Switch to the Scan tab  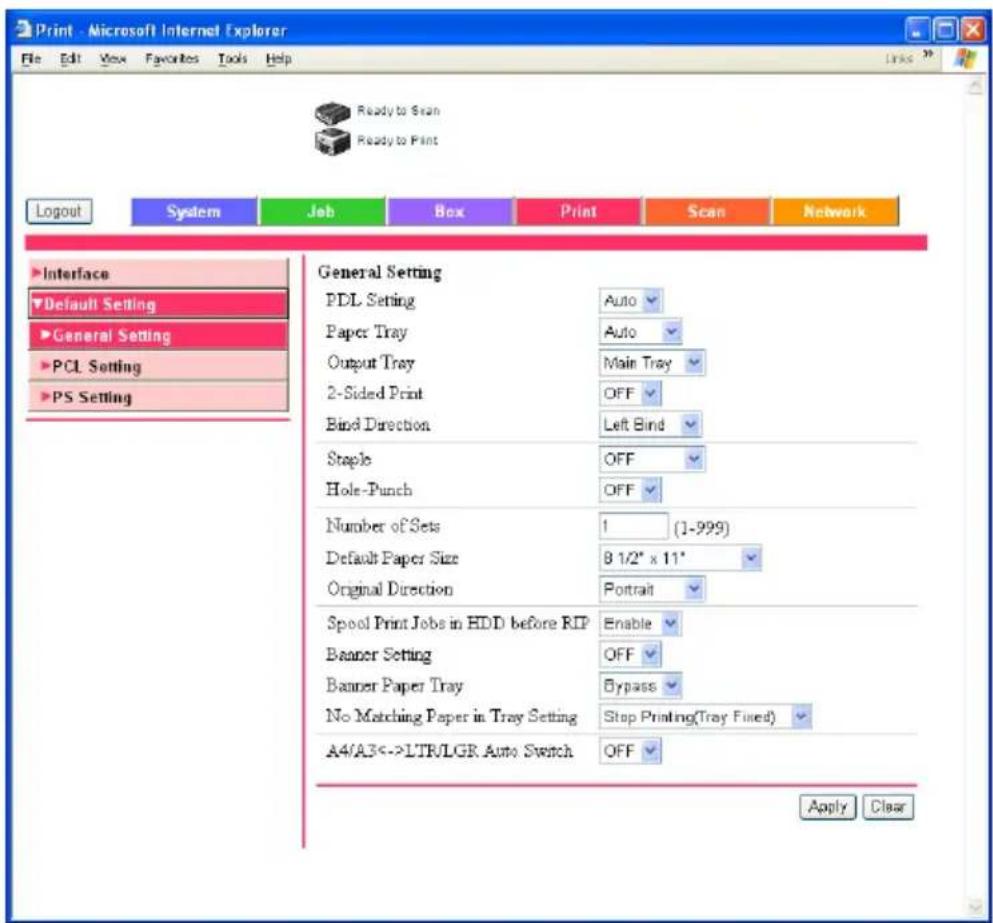707,212
